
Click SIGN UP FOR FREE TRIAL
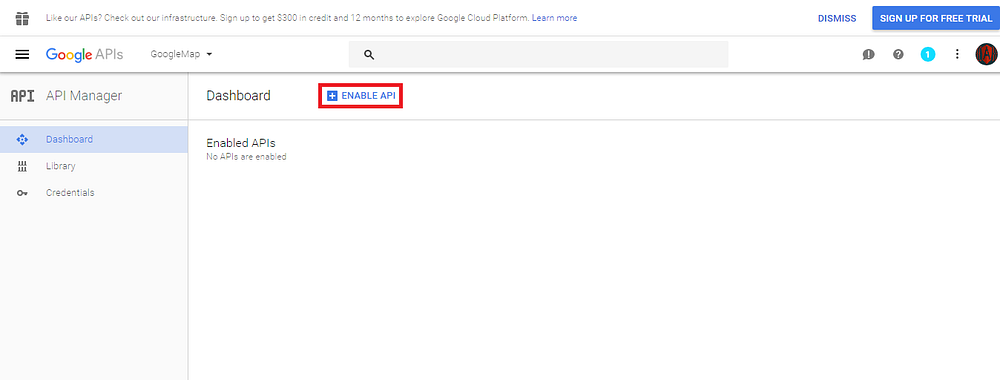936,18
